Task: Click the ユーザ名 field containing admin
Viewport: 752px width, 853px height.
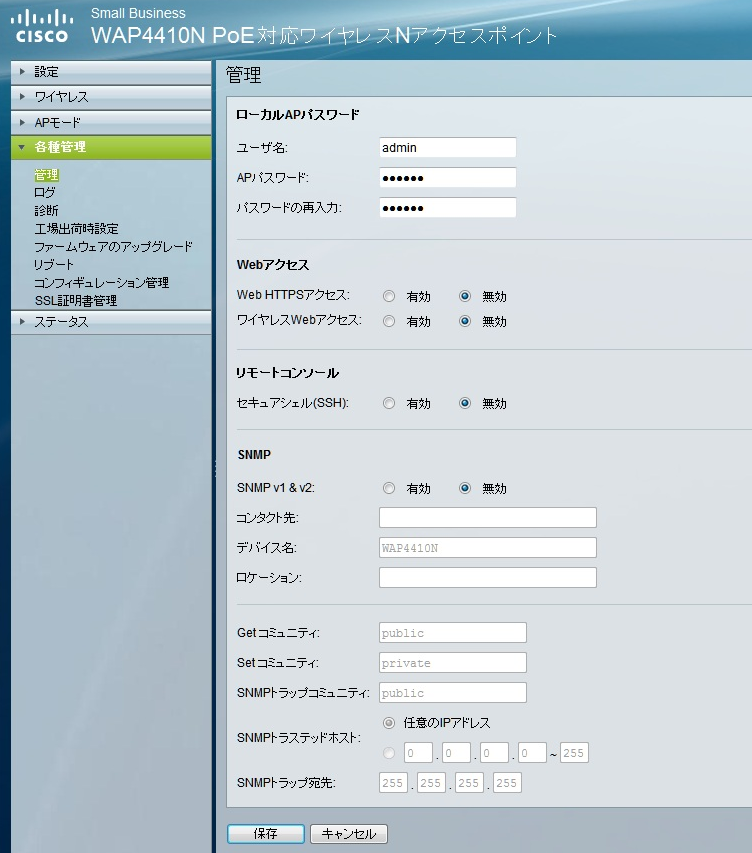Action: 447,147
